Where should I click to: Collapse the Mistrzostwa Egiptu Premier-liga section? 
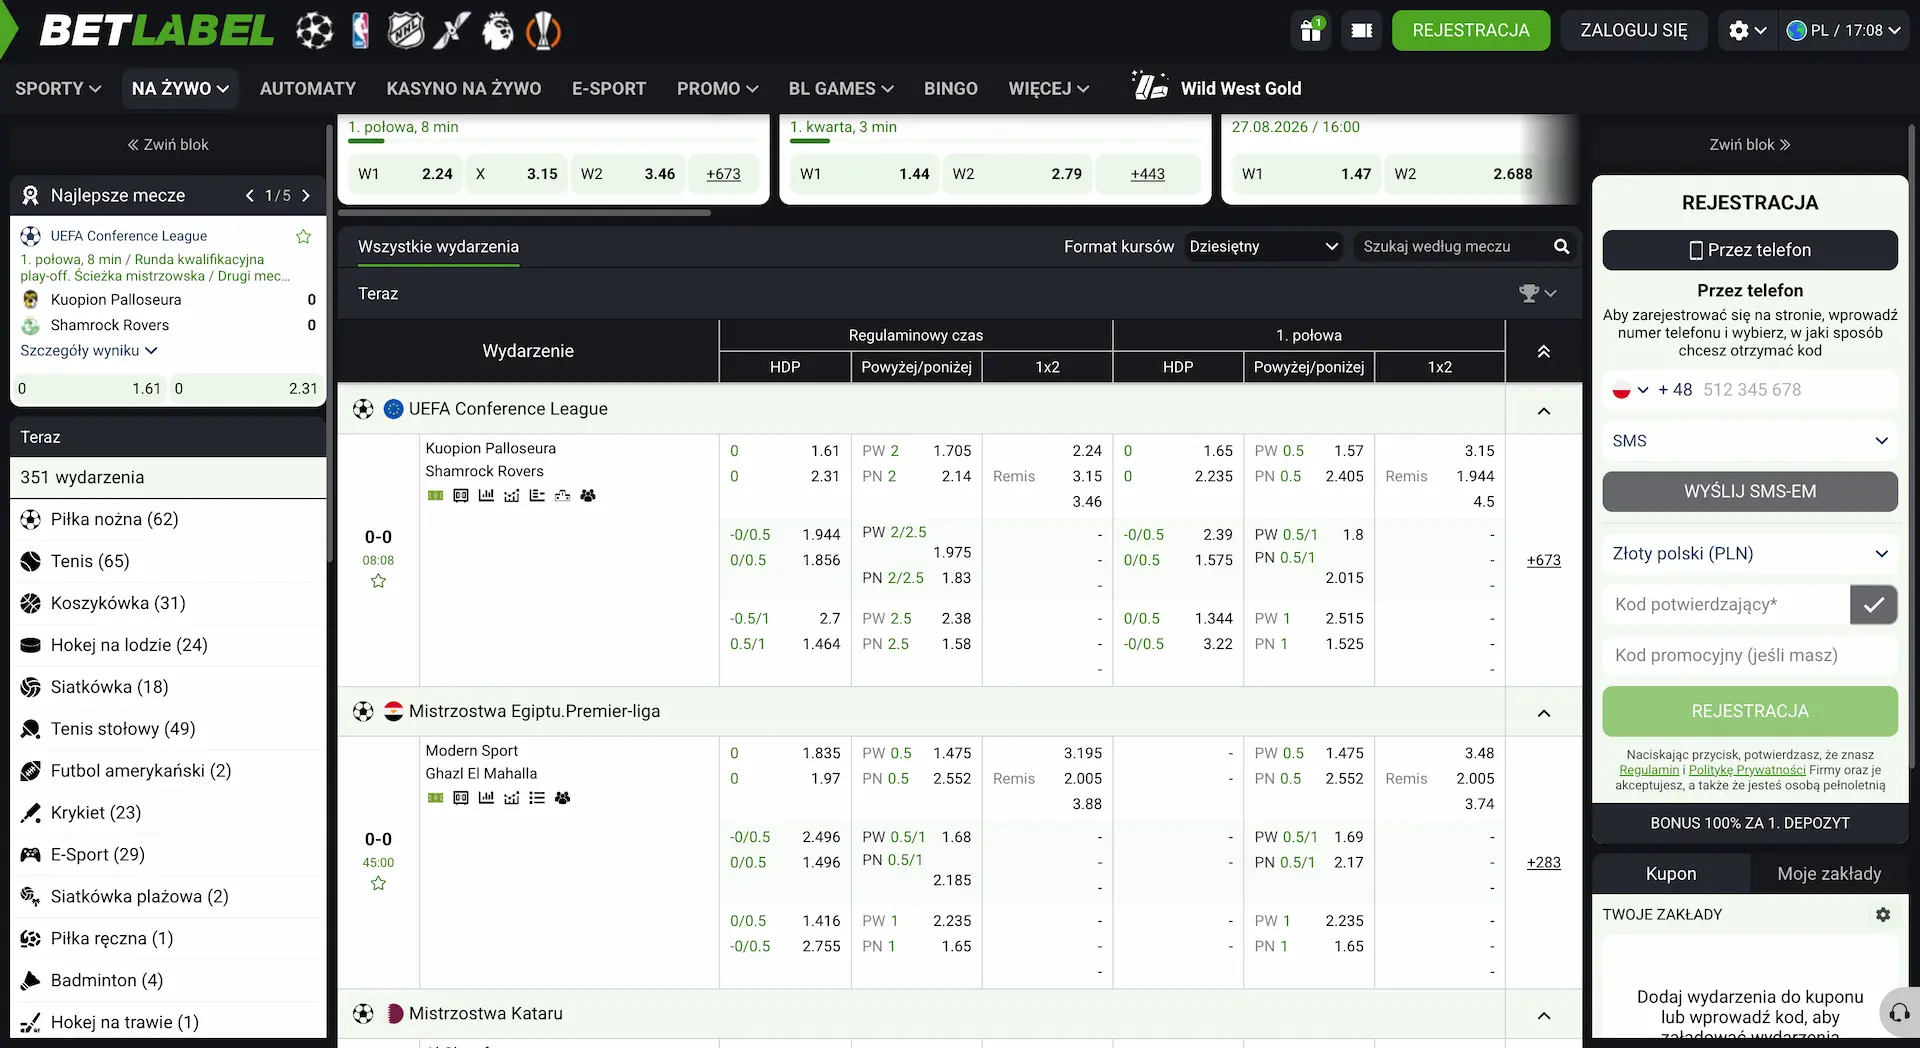click(1543, 712)
